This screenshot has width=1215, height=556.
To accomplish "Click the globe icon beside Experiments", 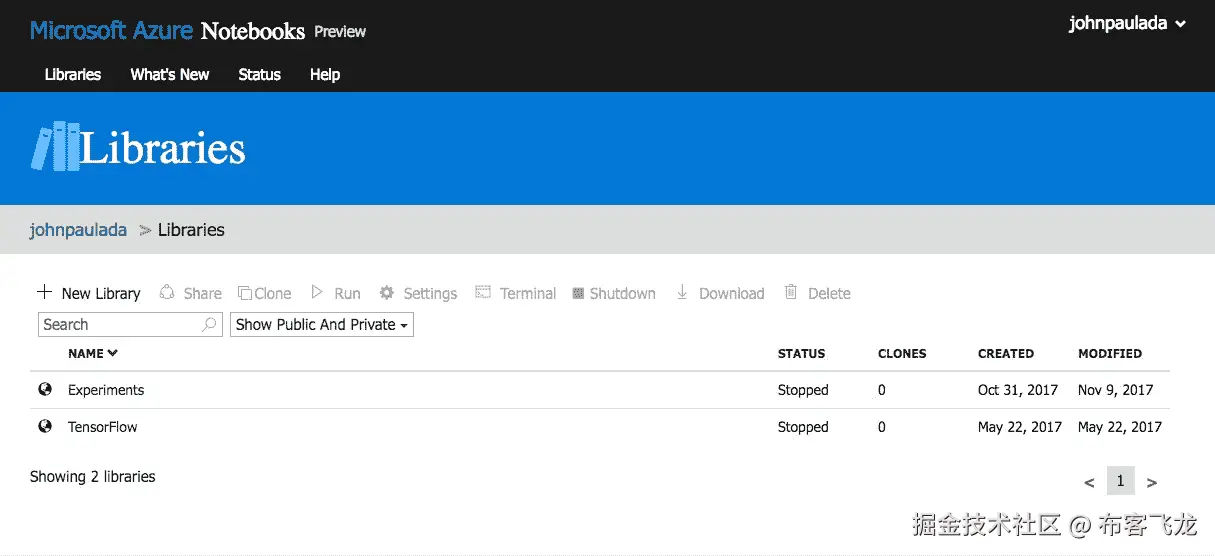I will tap(45, 389).
